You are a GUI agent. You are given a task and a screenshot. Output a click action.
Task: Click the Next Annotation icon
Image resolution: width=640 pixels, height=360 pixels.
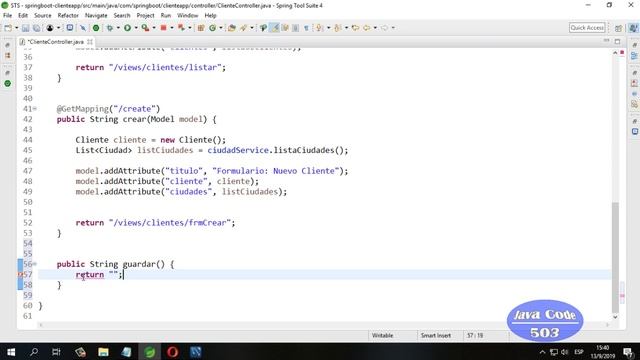[320, 28]
